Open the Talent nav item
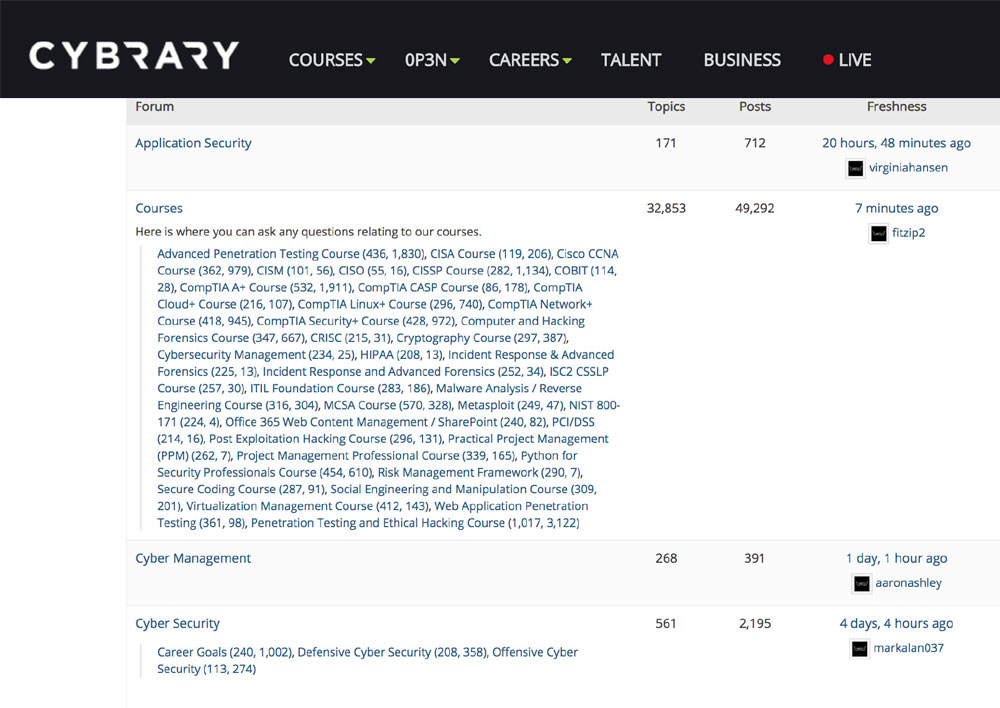This screenshot has height=708, width=1000. [631, 60]
